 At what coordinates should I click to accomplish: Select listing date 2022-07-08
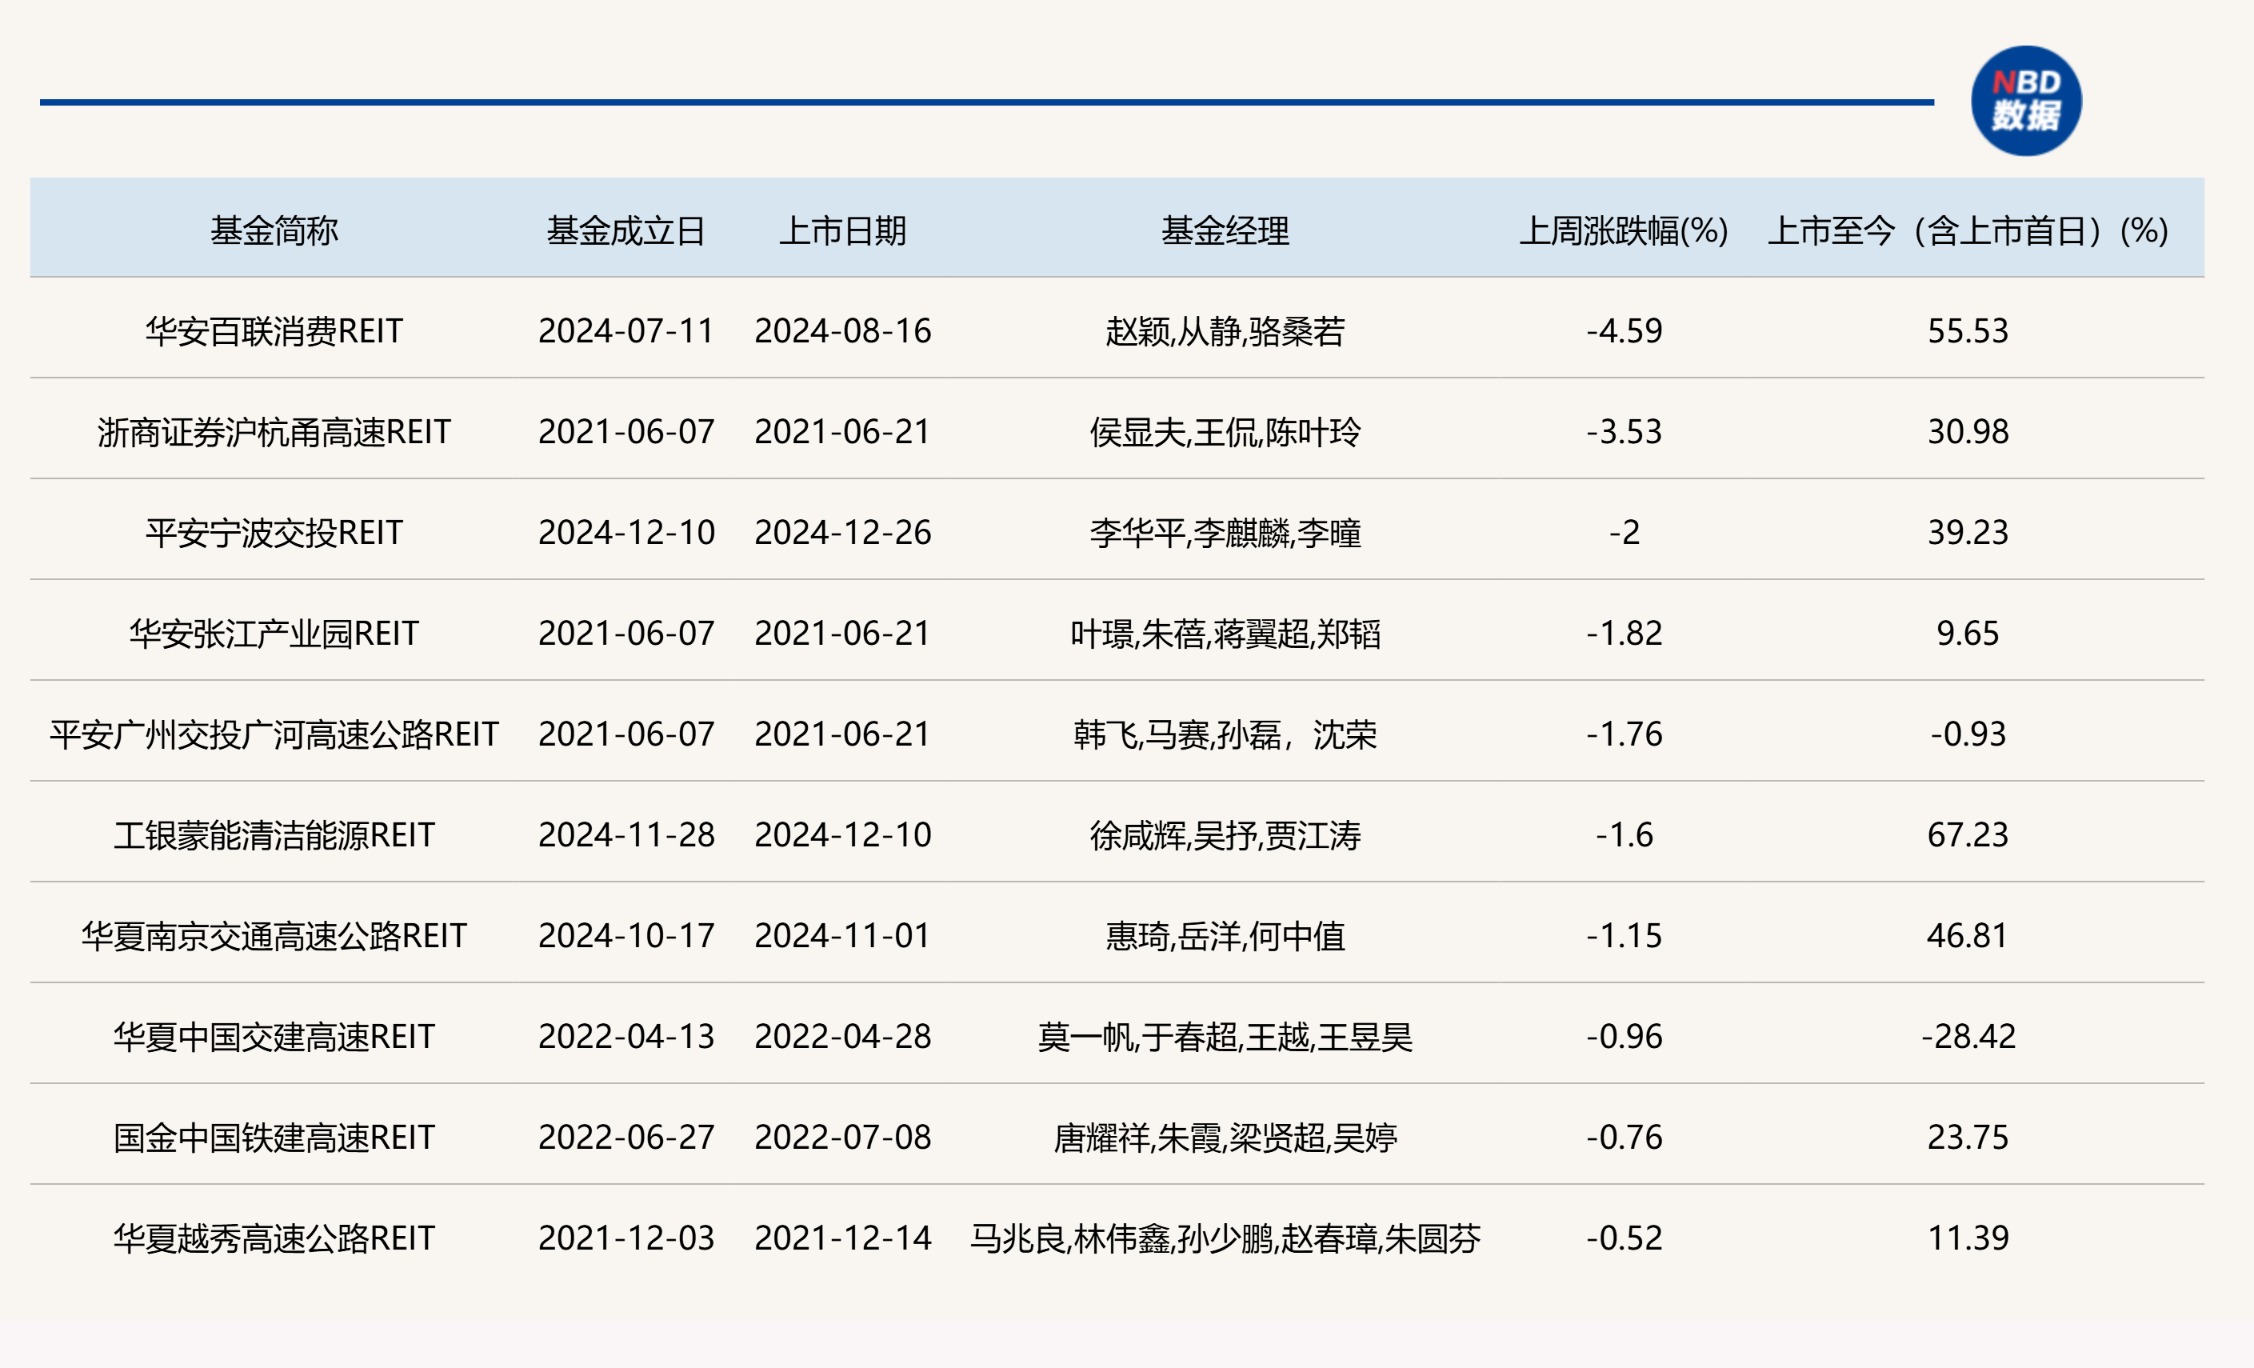point(843,1138)
